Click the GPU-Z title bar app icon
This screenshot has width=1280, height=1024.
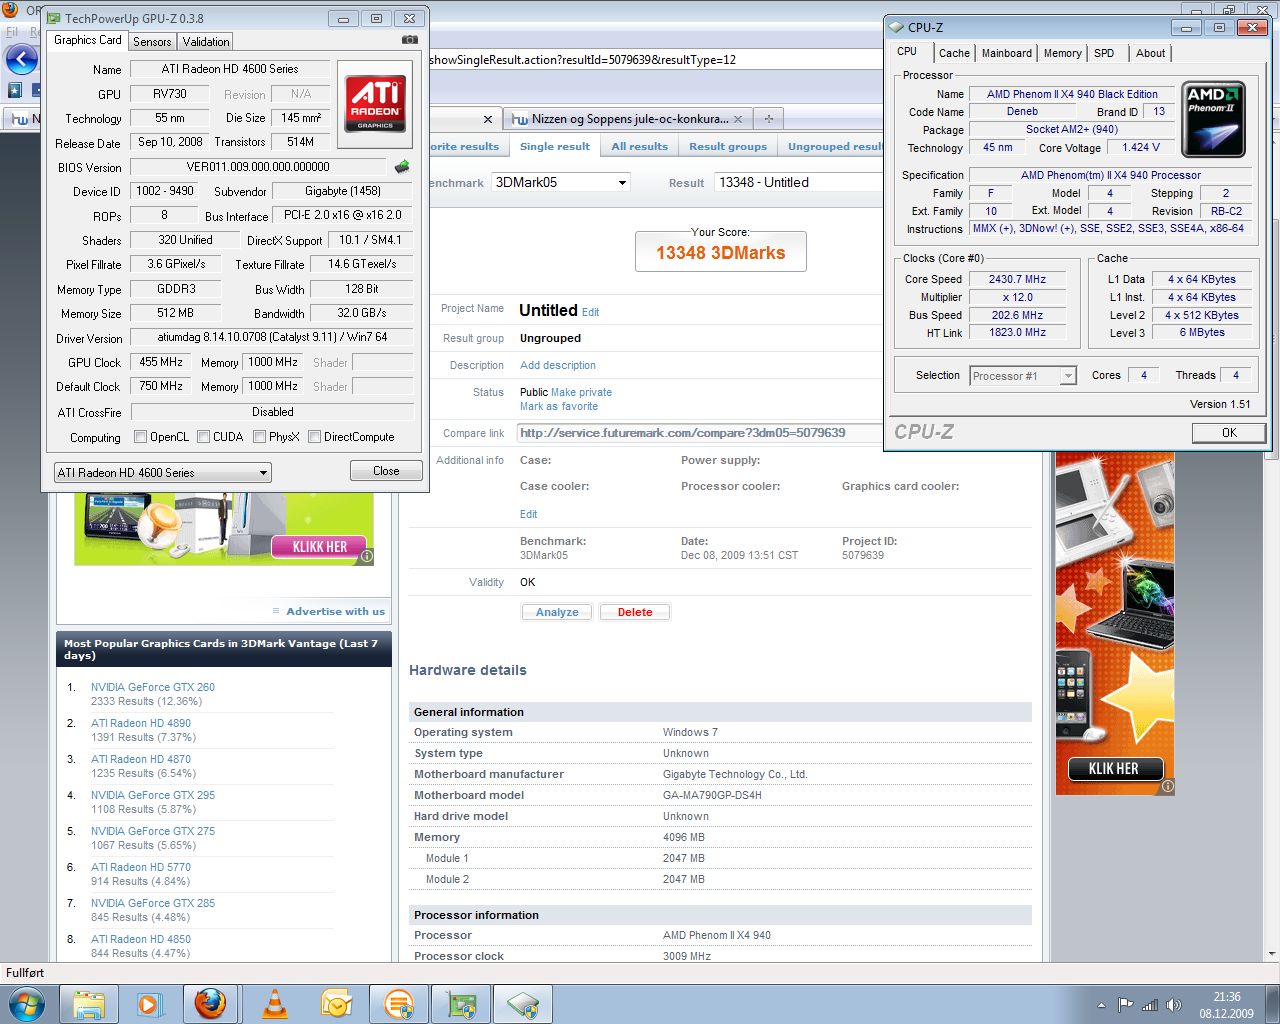click(x=54, y=18)
